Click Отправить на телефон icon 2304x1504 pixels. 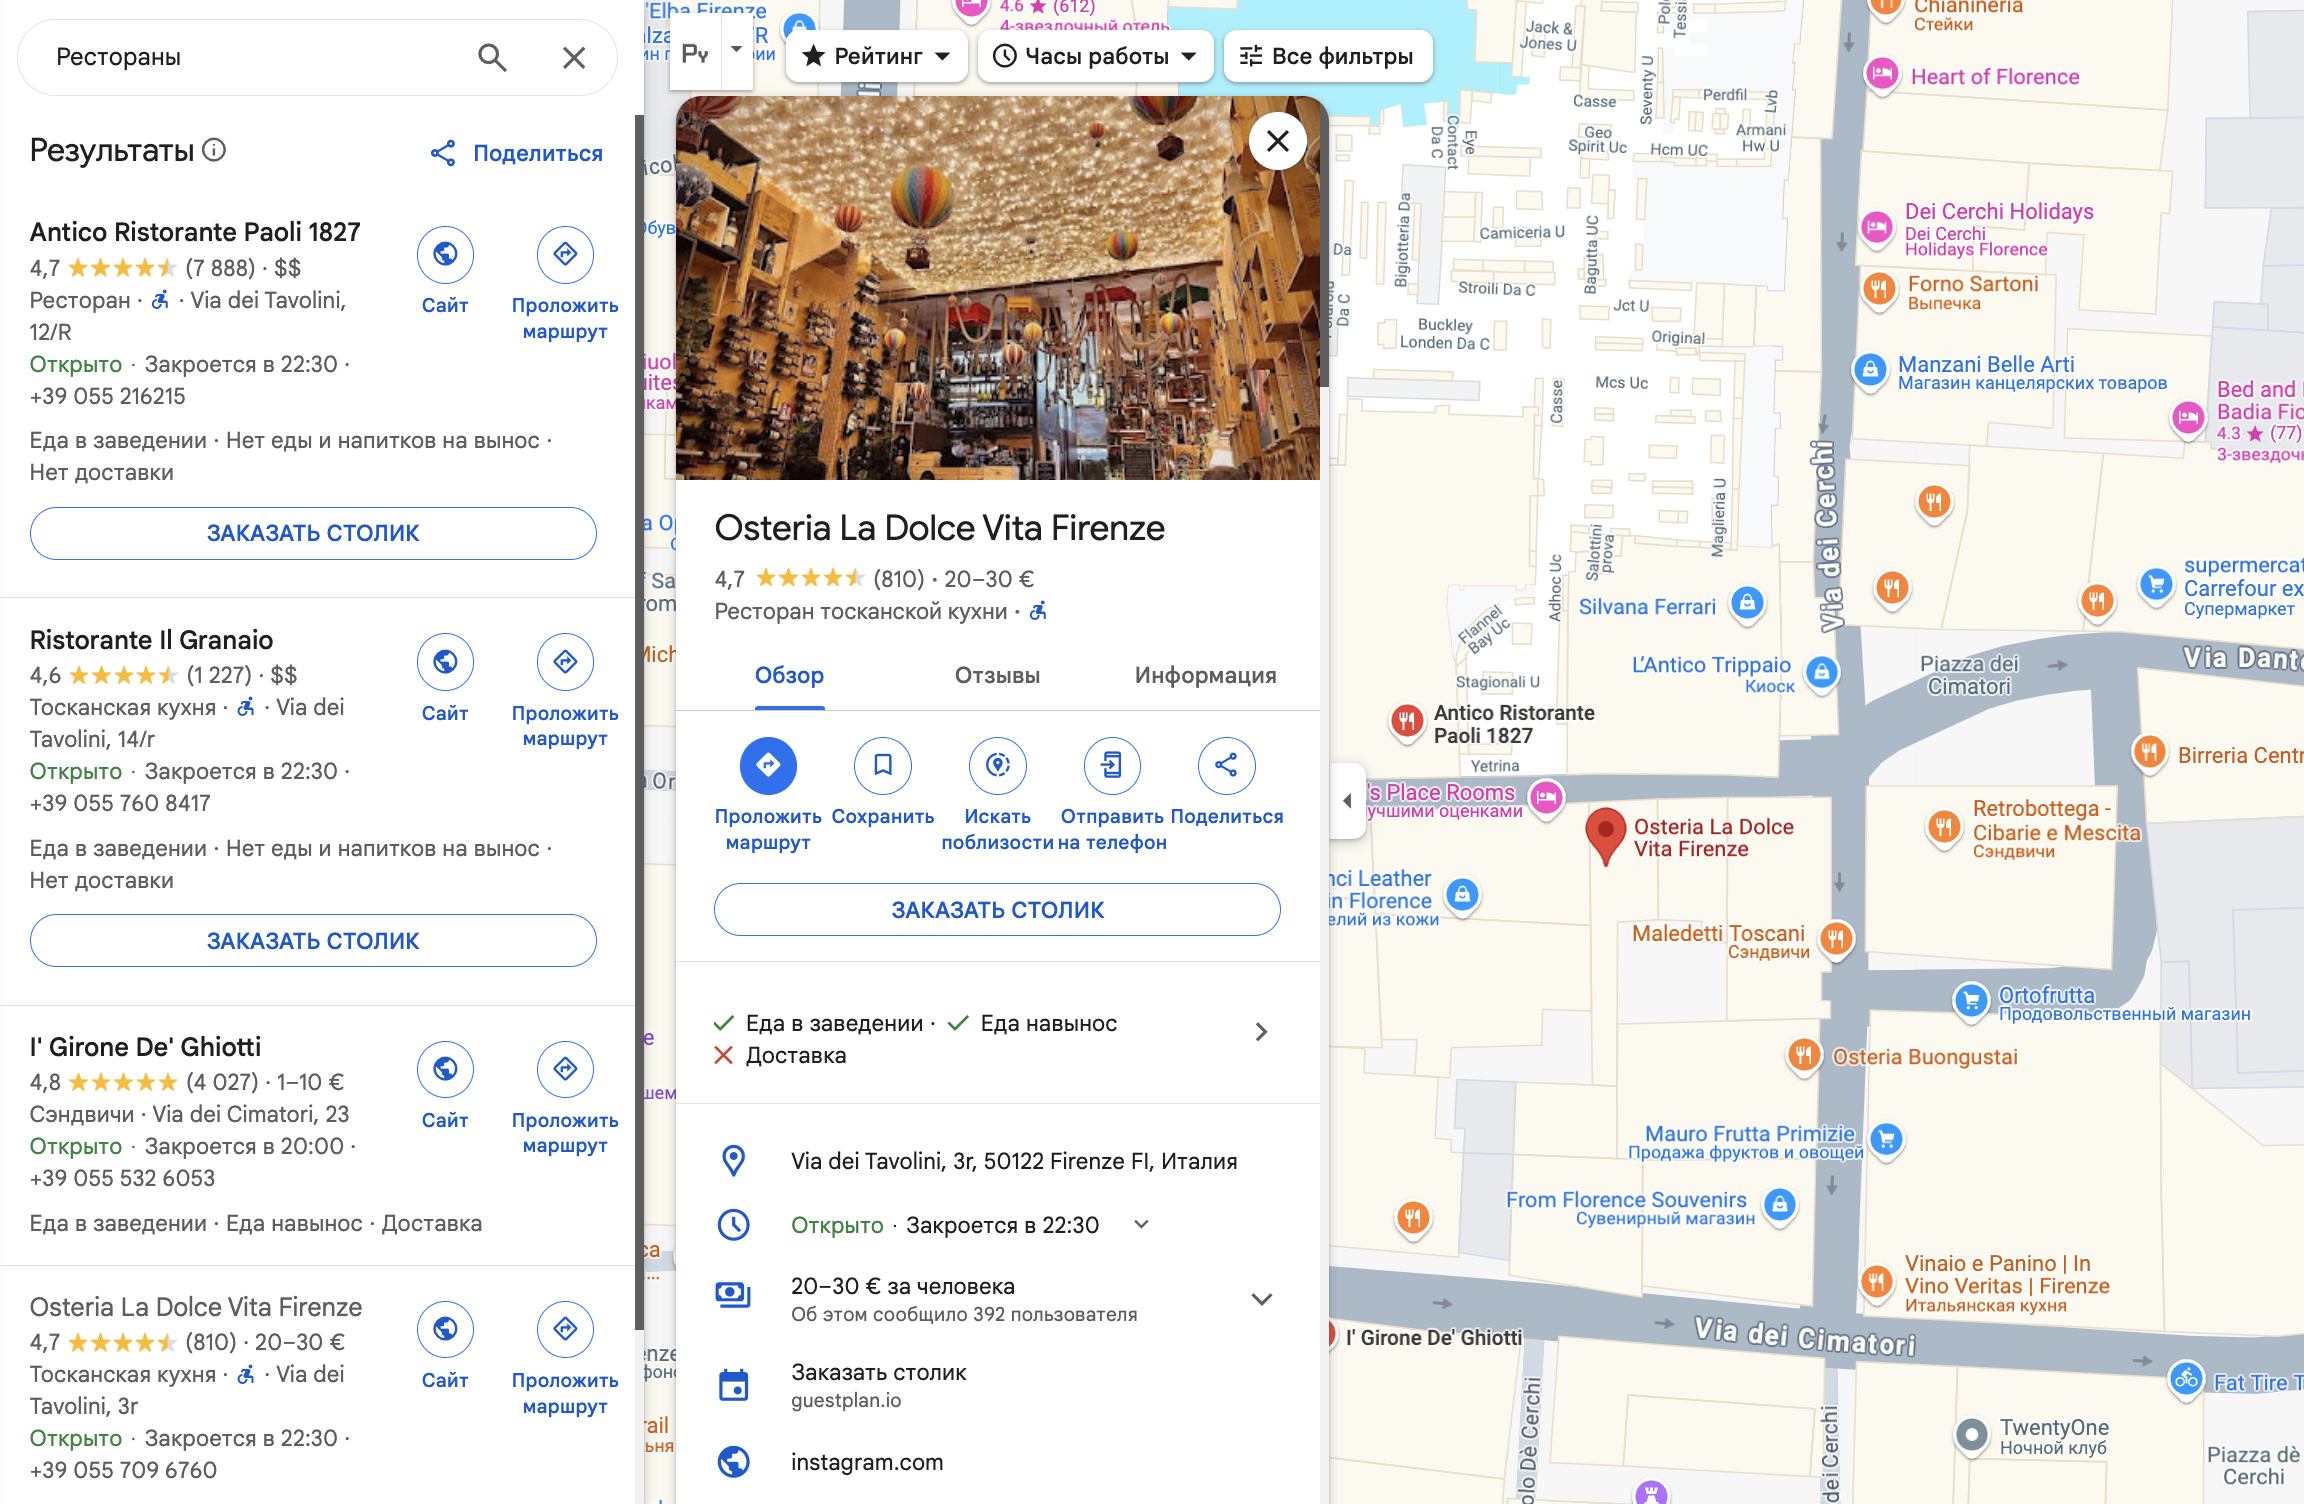click(1111, 766)
